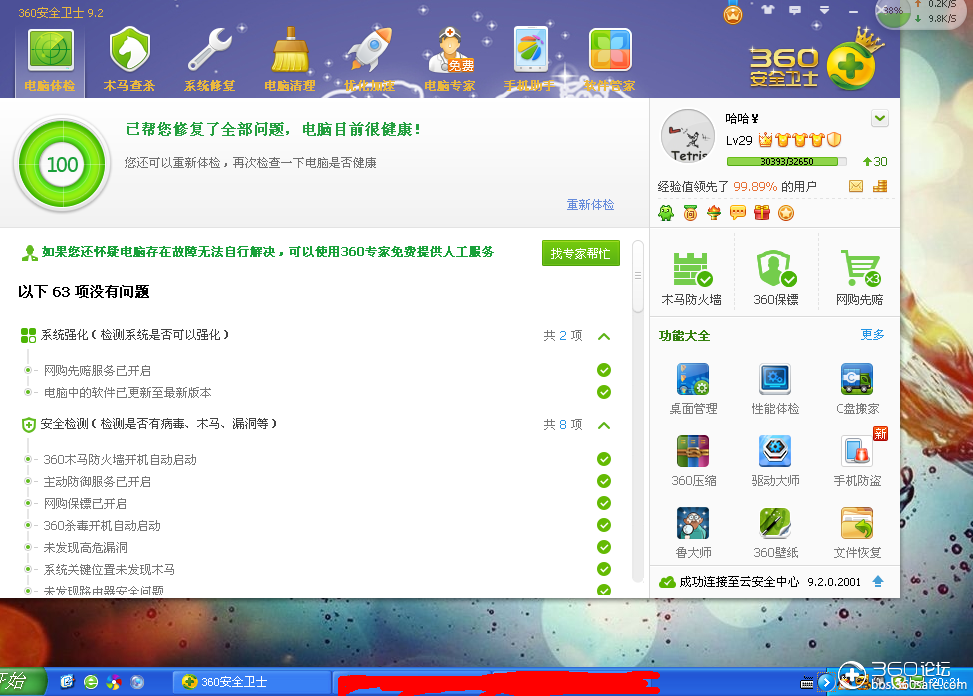Launch 鲁大师 tool
973x696 pixels.
[693, 533]
